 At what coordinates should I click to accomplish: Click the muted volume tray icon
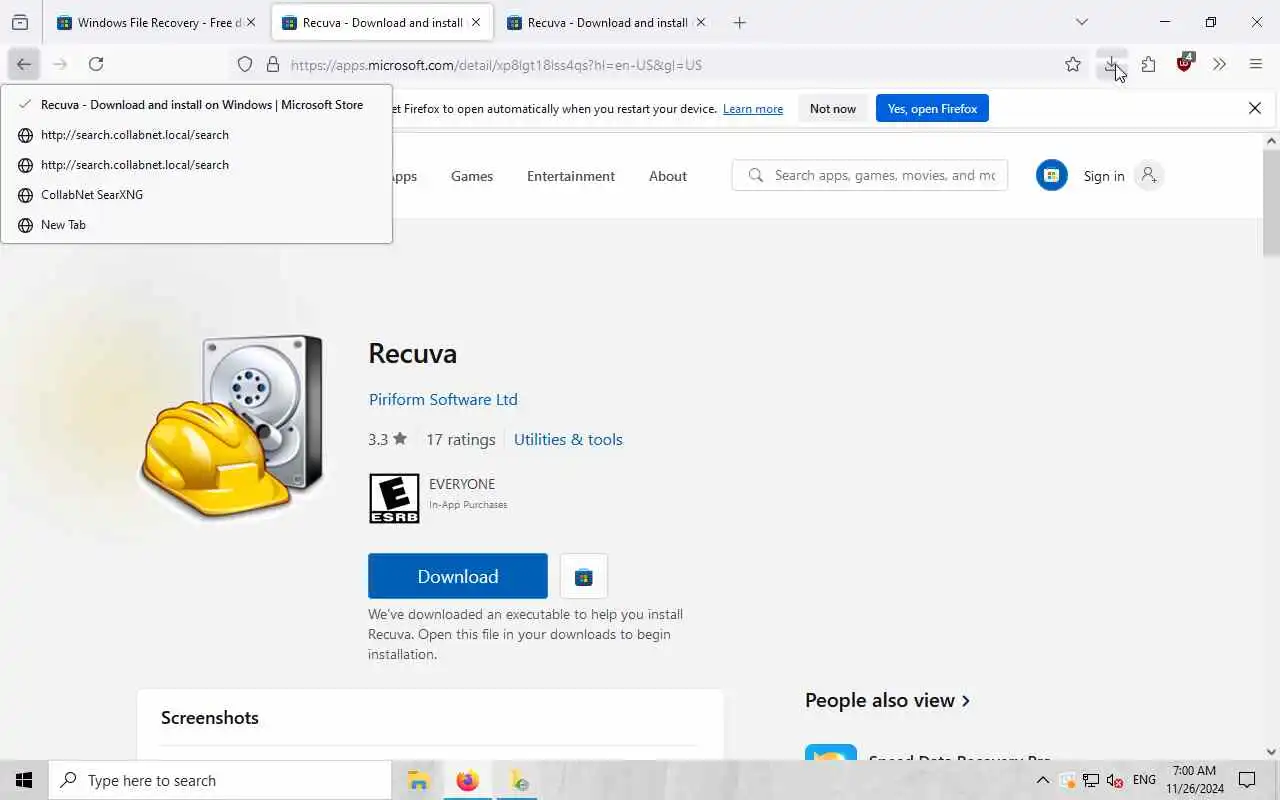coord(1115,780)
